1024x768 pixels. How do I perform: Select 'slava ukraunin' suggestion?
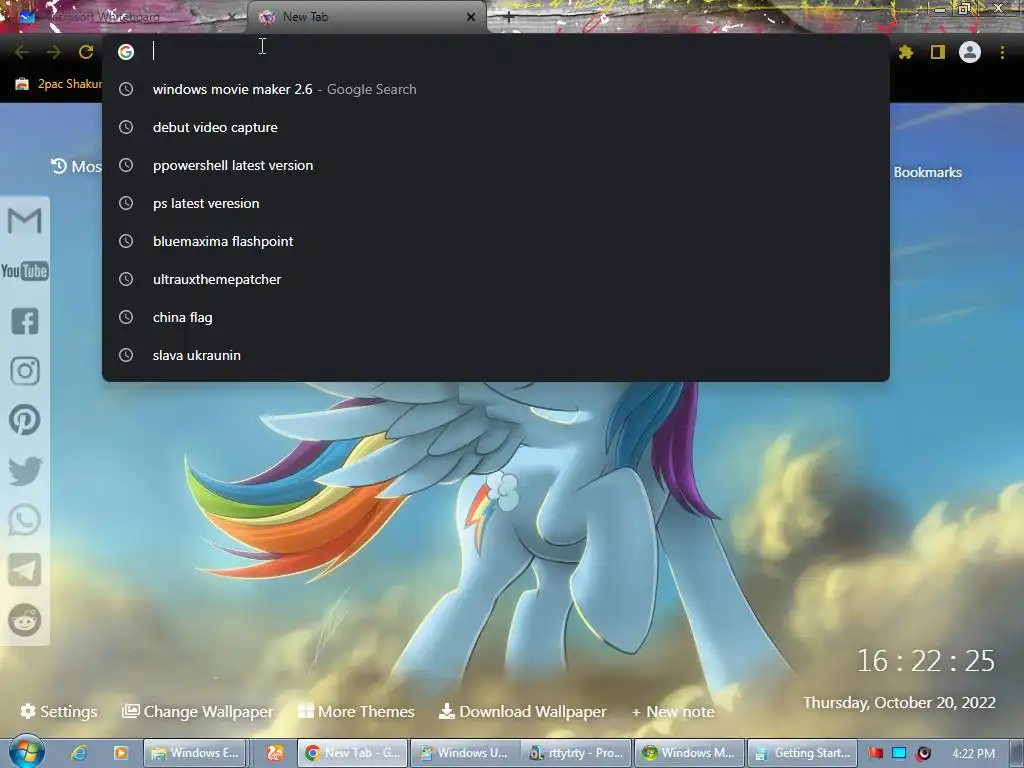pos(496,355)
